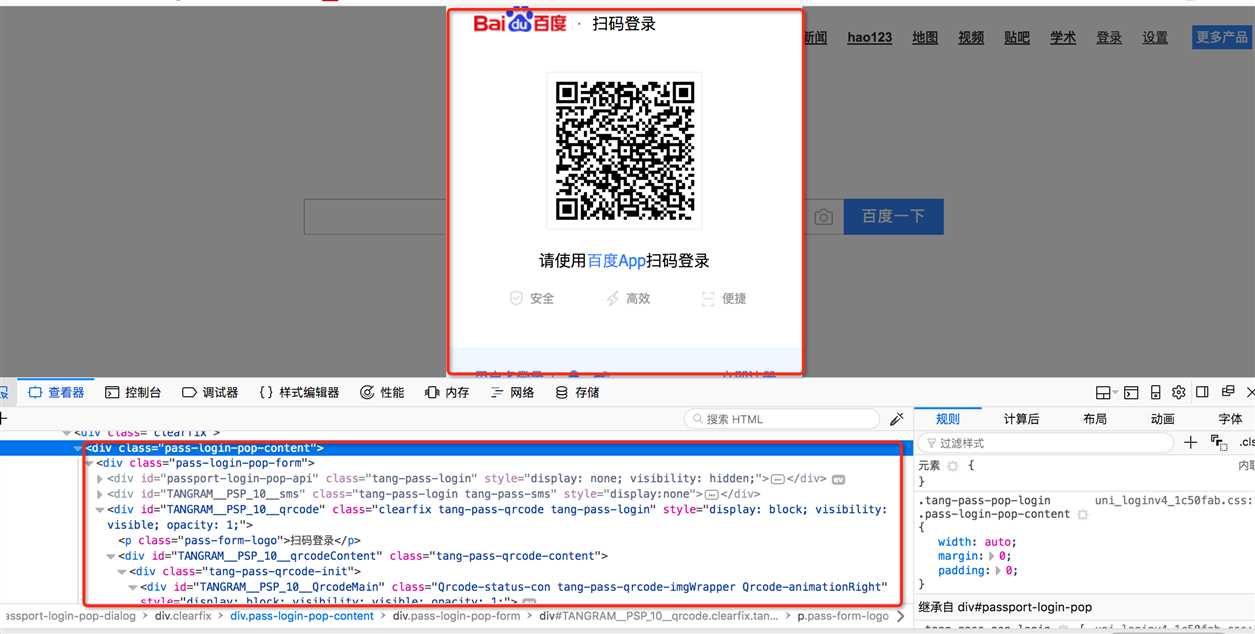The image size is (1255, 634).
Task: Switch to the 控制台 console tab
Action: [133, 393]
